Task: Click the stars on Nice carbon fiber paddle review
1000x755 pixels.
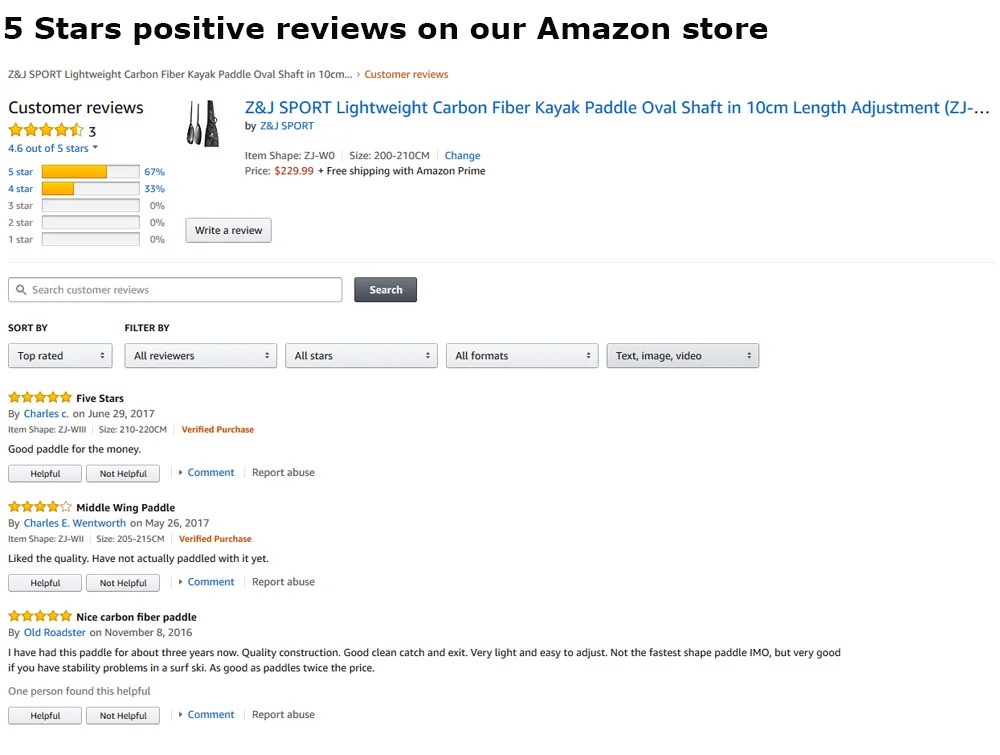Action: pyautogui.click(x=40, y=616)
